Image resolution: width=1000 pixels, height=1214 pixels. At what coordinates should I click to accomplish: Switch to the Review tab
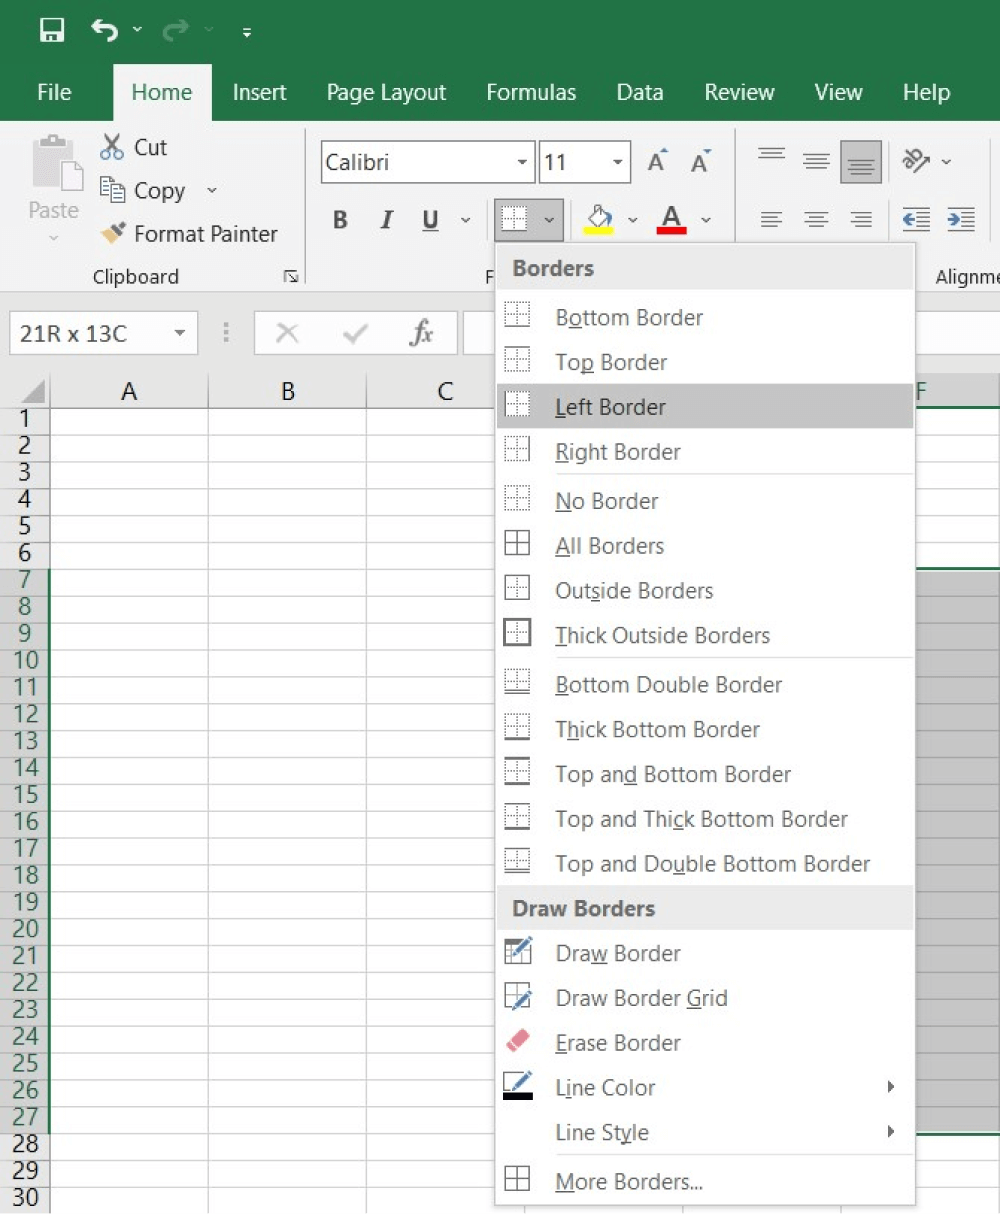[739, 92]
